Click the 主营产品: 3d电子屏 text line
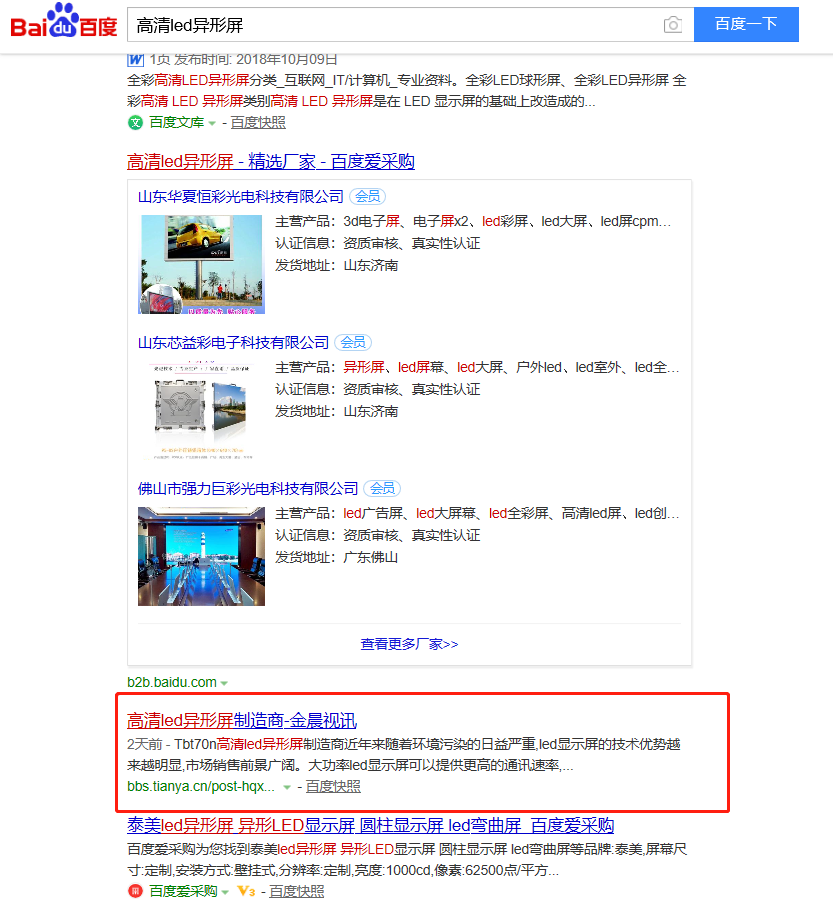Screen dimensions: 833x909 (473, 221)
